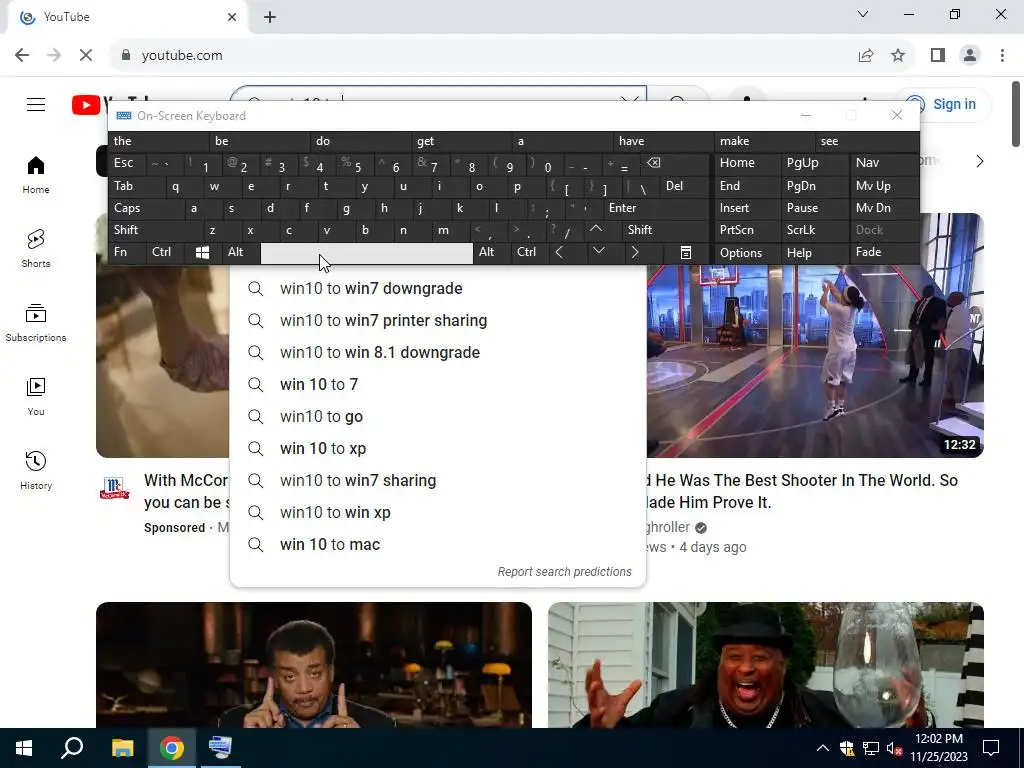Open Windows Start menu
The width and height of the screenshot is (1024, 768).
tap(24, 748)
